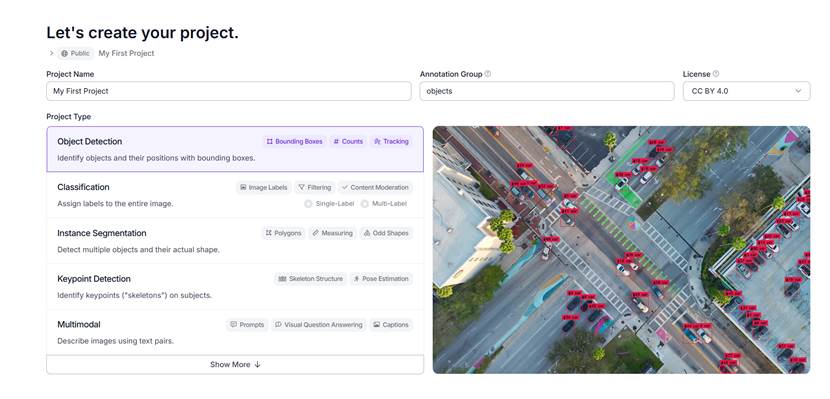Image resolution: width=830 pixels, height=399 pixels.
Task: Click the Captions tag
Action: (x=391, y=324)
